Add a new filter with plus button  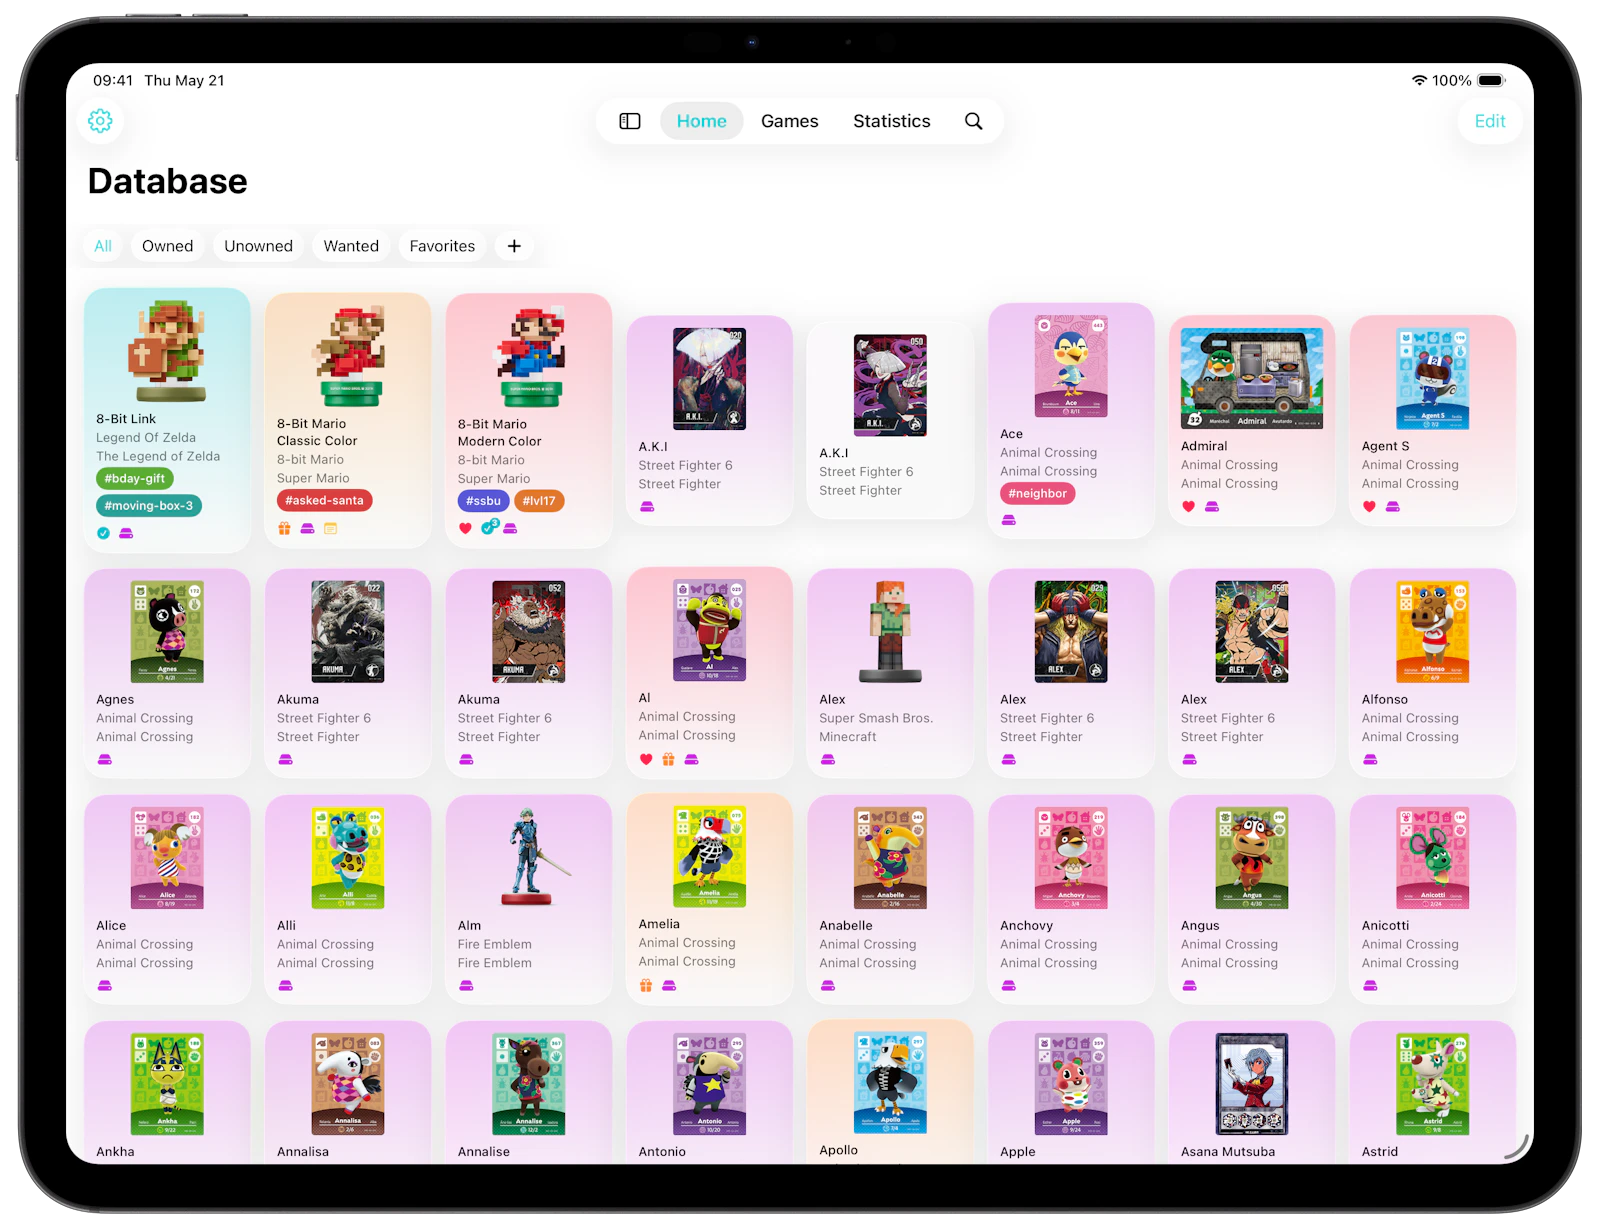pyautogui.click(x=514, y=246)
